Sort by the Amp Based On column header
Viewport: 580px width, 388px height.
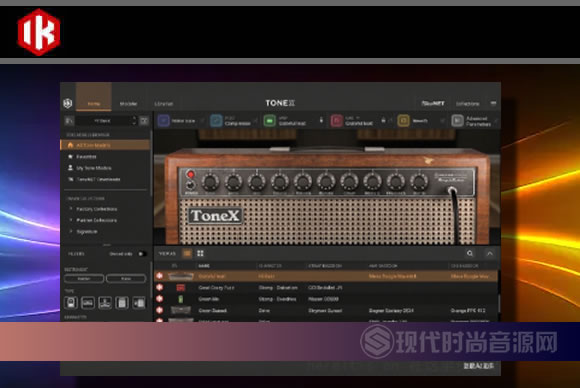click(x=383, y=266)
